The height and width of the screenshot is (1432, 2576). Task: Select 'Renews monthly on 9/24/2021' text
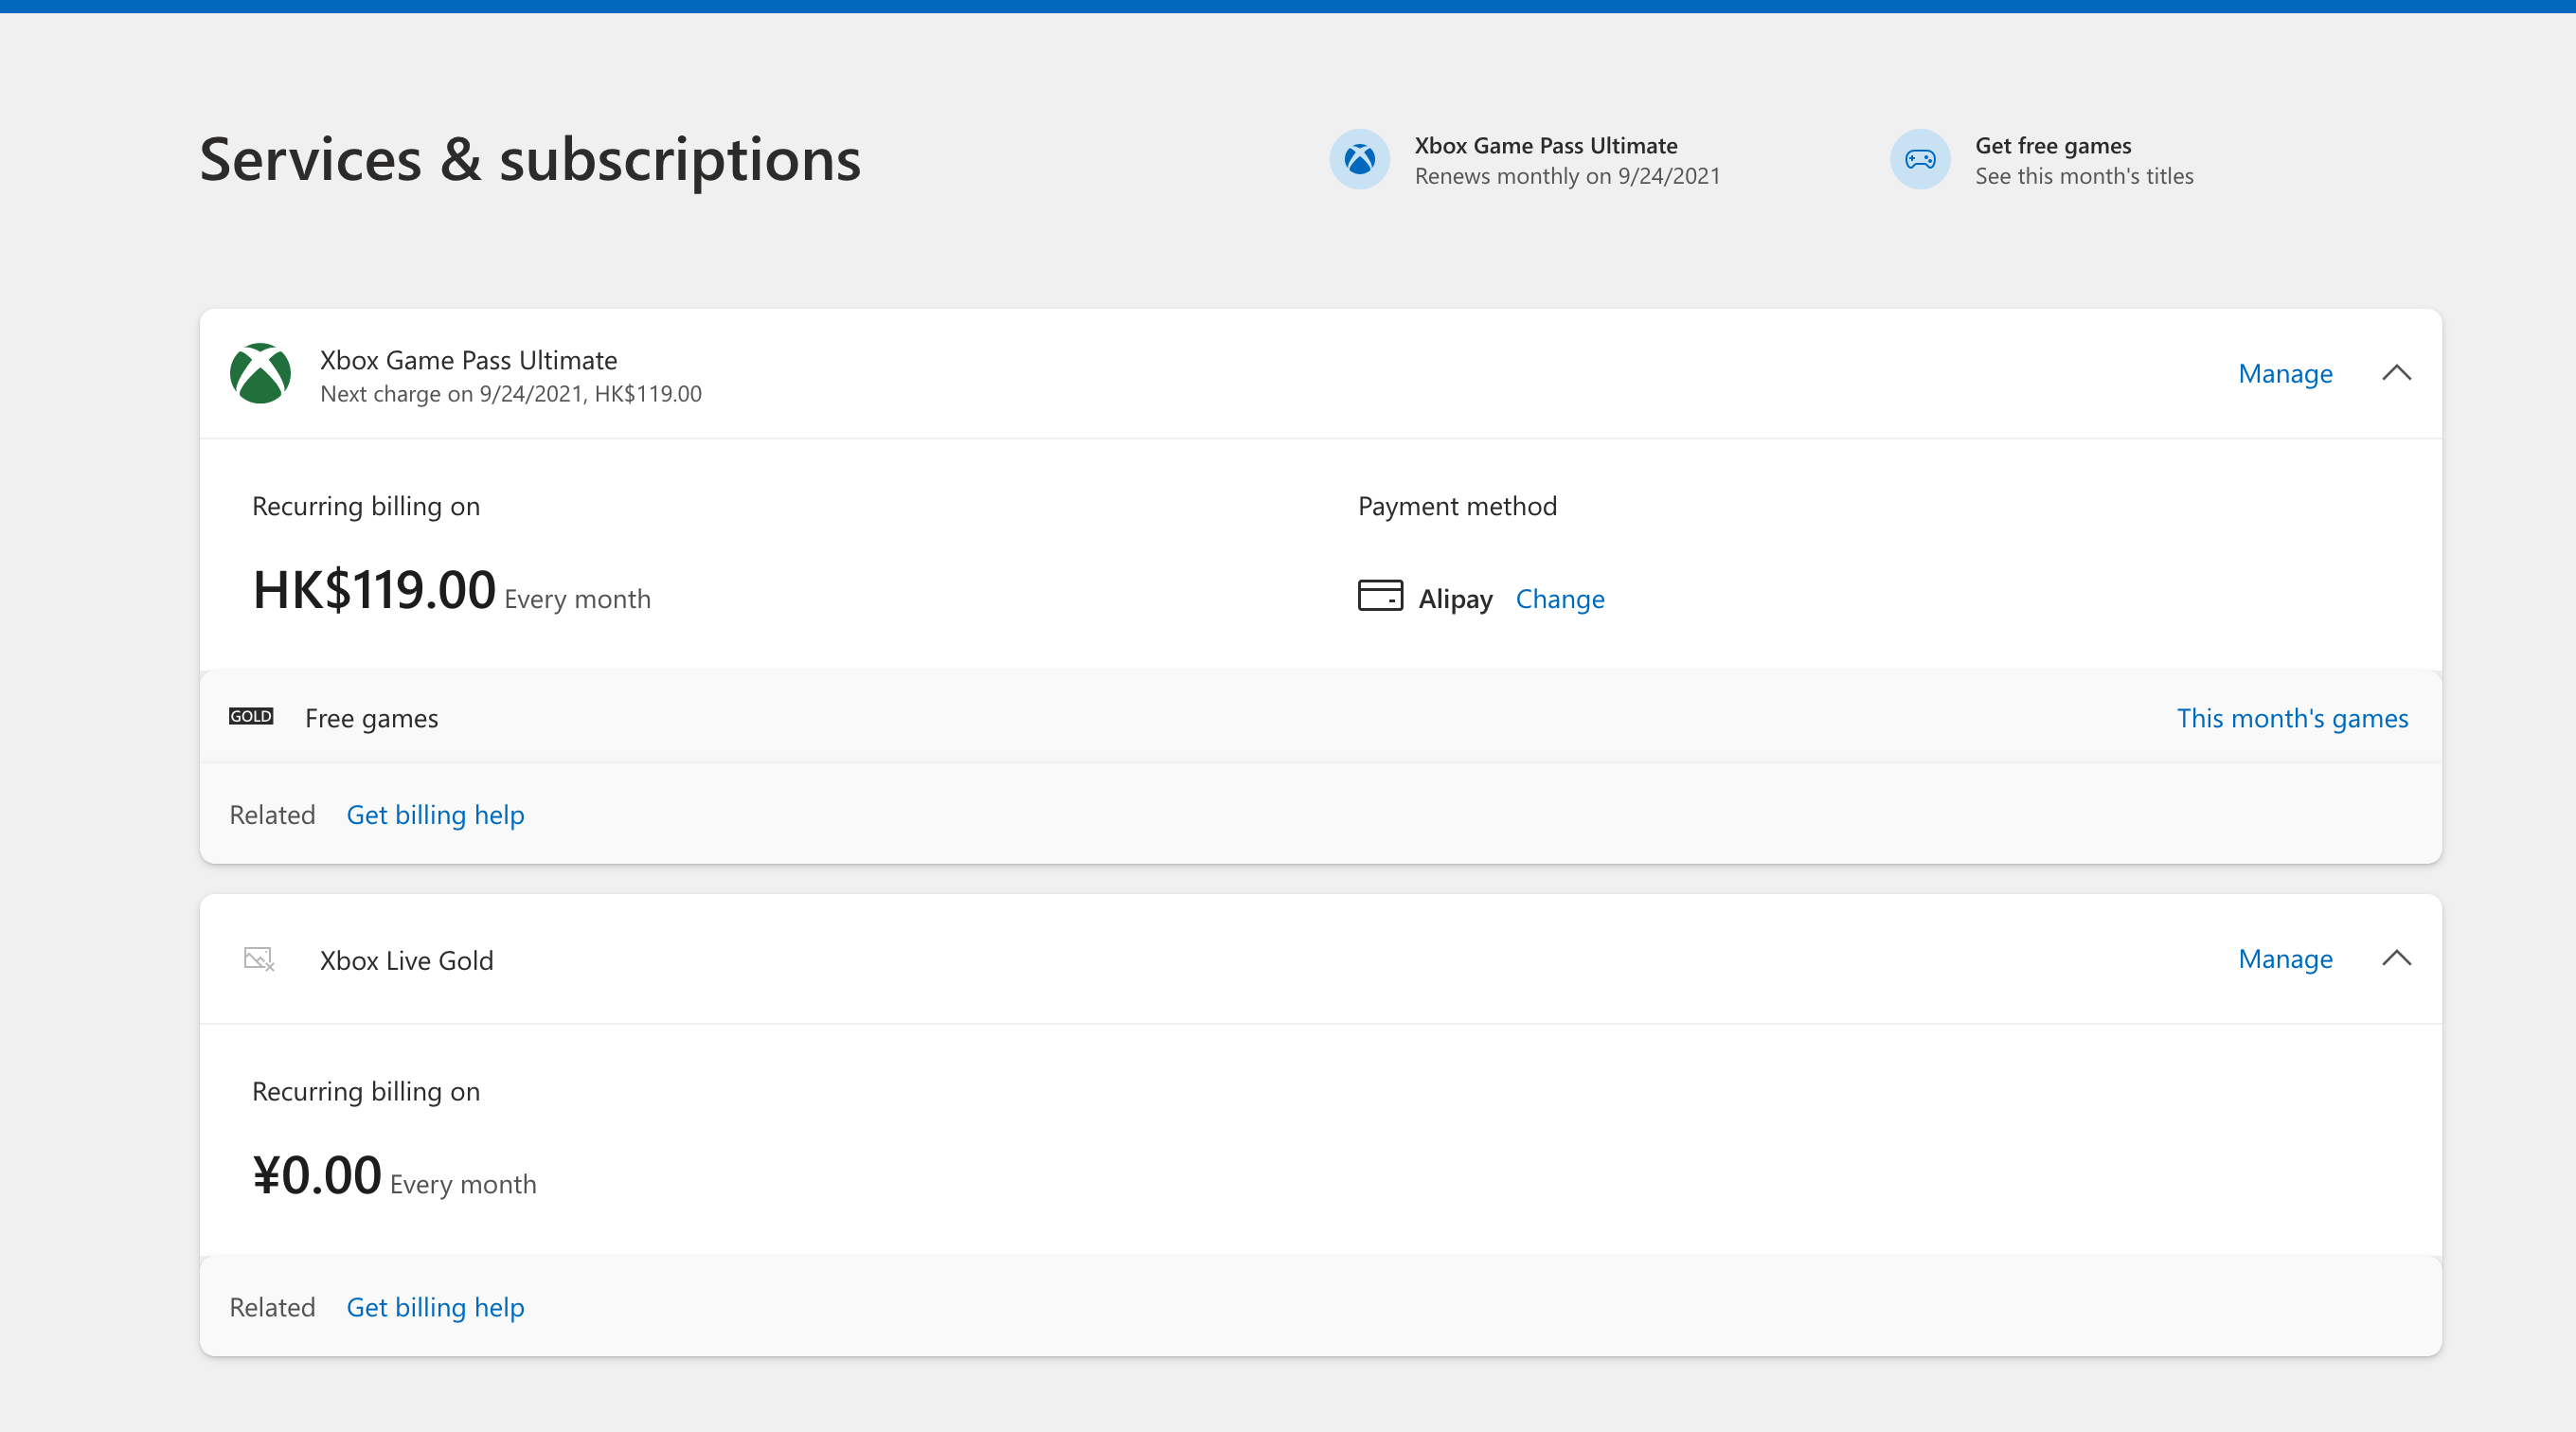(x=1567, y=176)
